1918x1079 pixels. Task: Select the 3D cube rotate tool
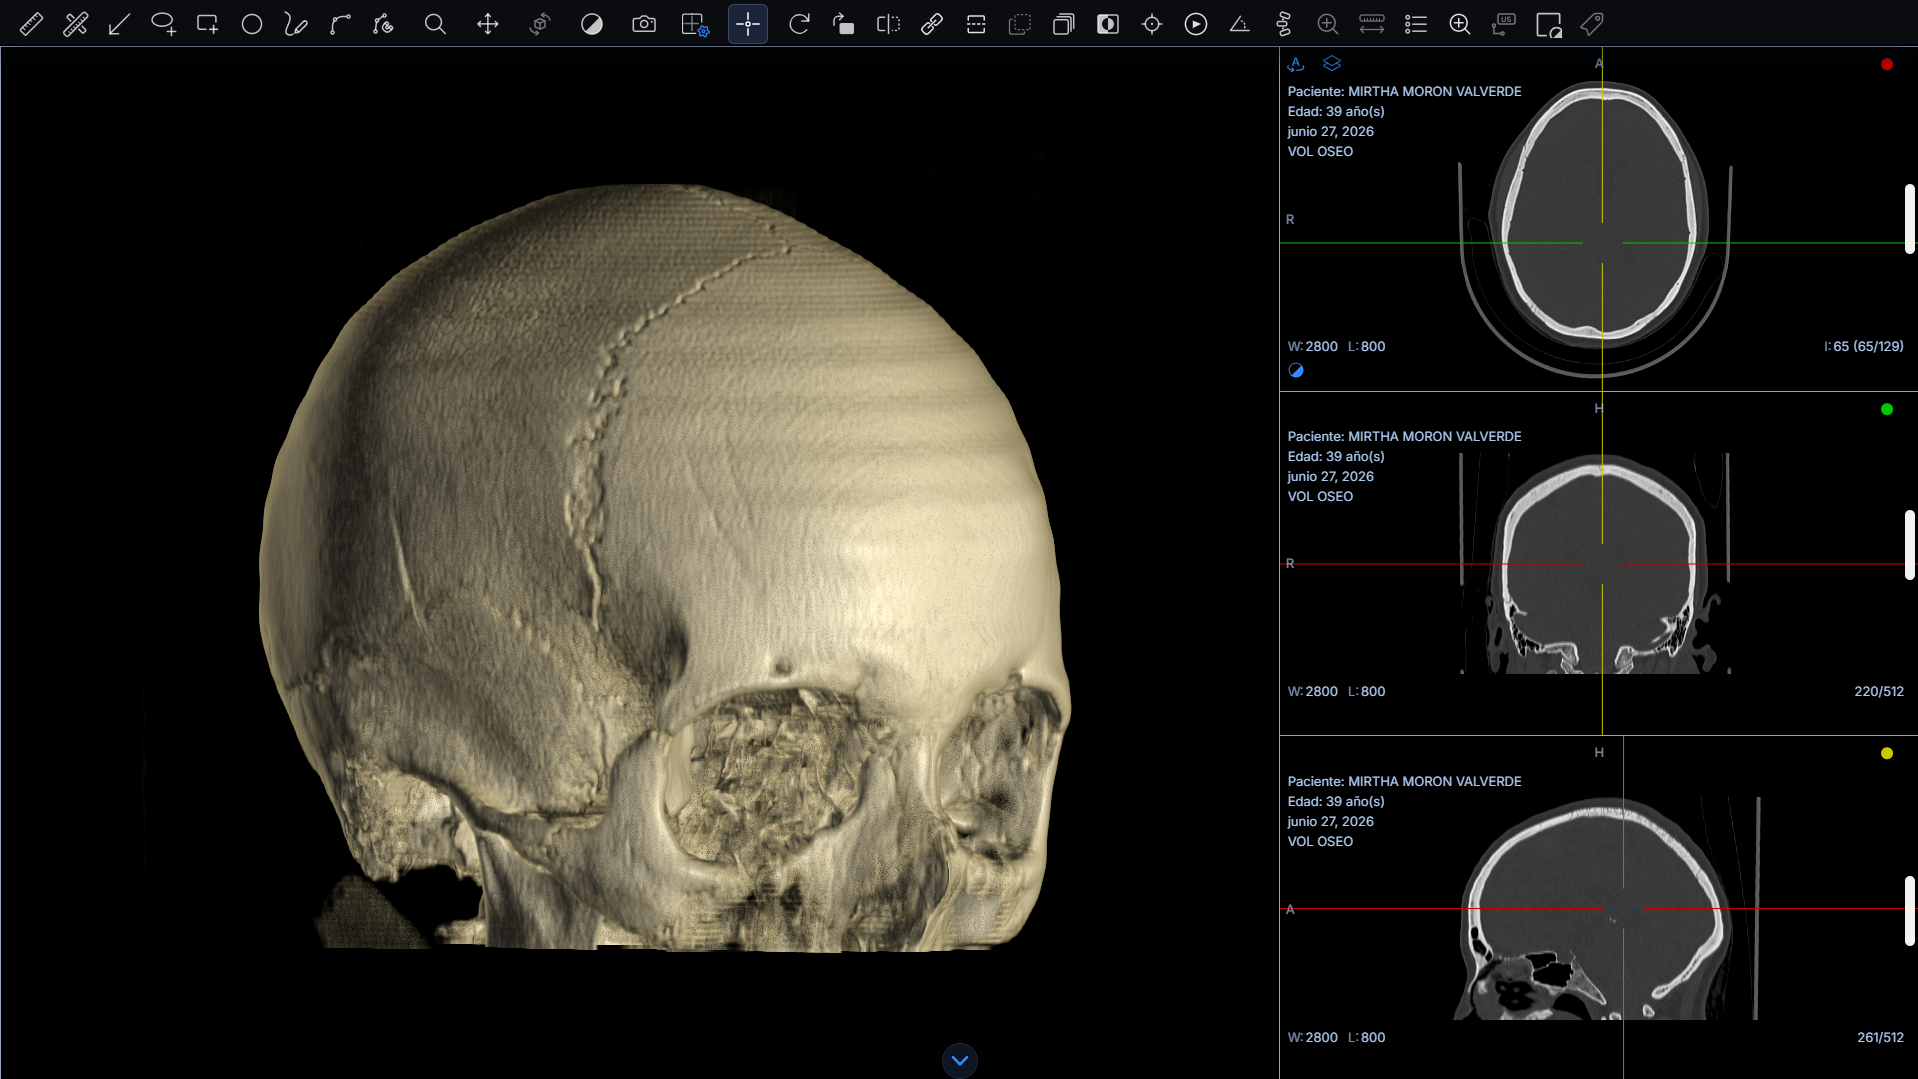540,24
